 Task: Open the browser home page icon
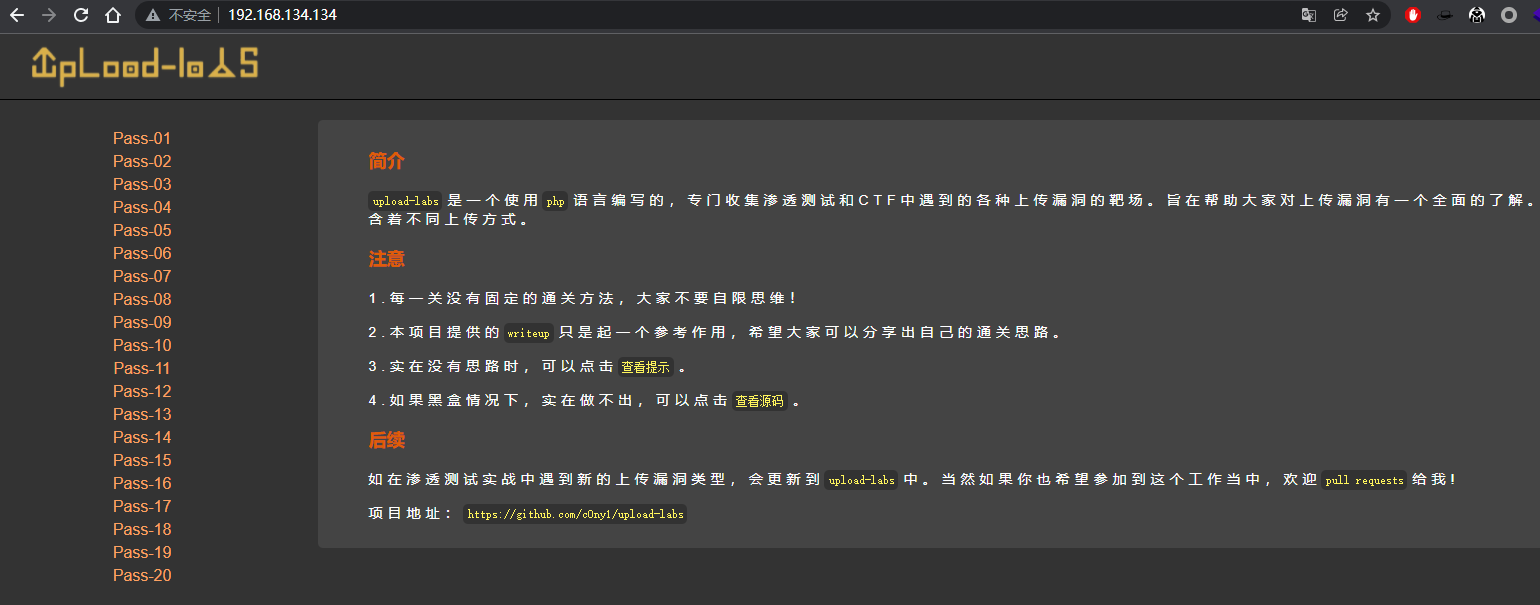click(x=113, y=15)
